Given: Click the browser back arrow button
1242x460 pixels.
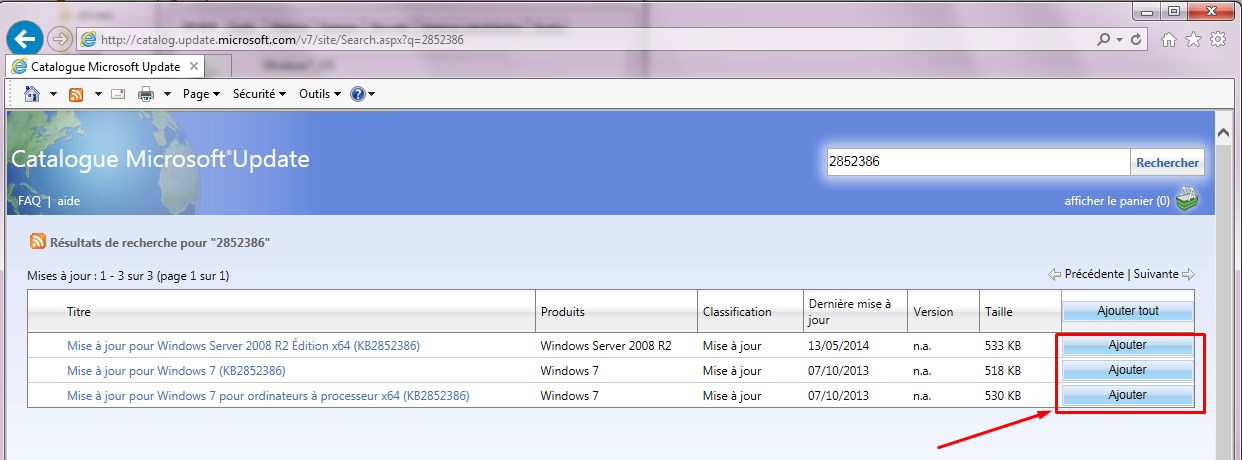Looking at the screenshot, I should tap(24, 39).
